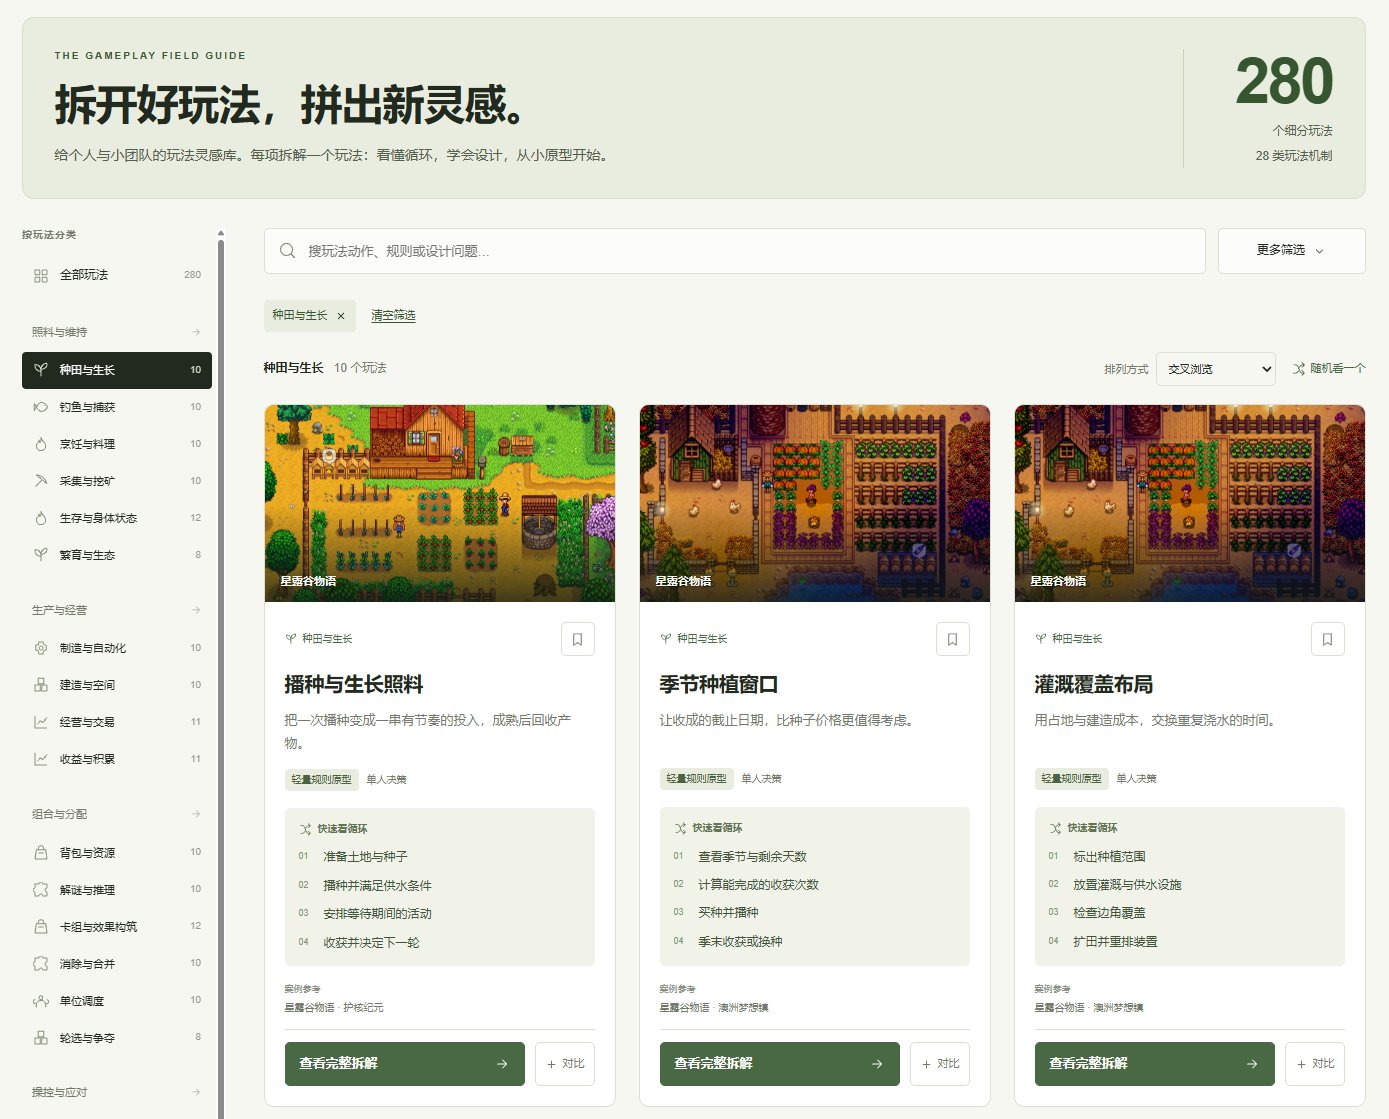Click the blocks icon next to 建造与空间
Viewport: 1389px width, 1119px height.
pos(41,685)
